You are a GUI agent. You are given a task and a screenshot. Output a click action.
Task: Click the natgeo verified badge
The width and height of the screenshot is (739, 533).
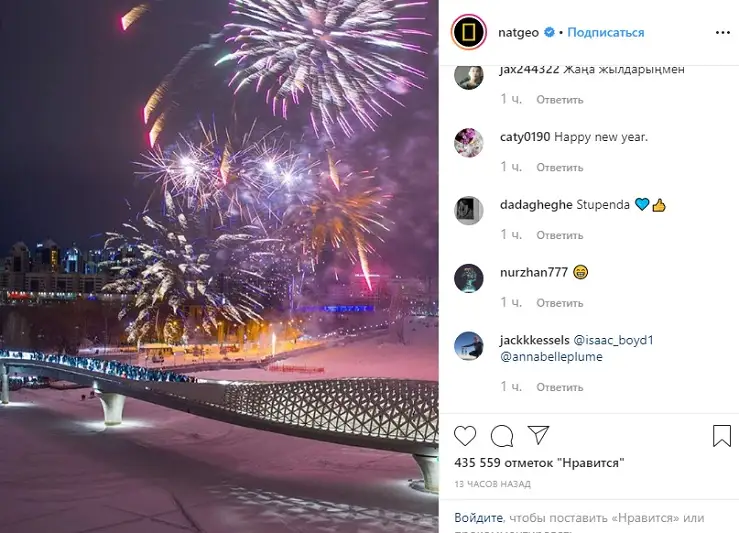[x=550, y=33]
